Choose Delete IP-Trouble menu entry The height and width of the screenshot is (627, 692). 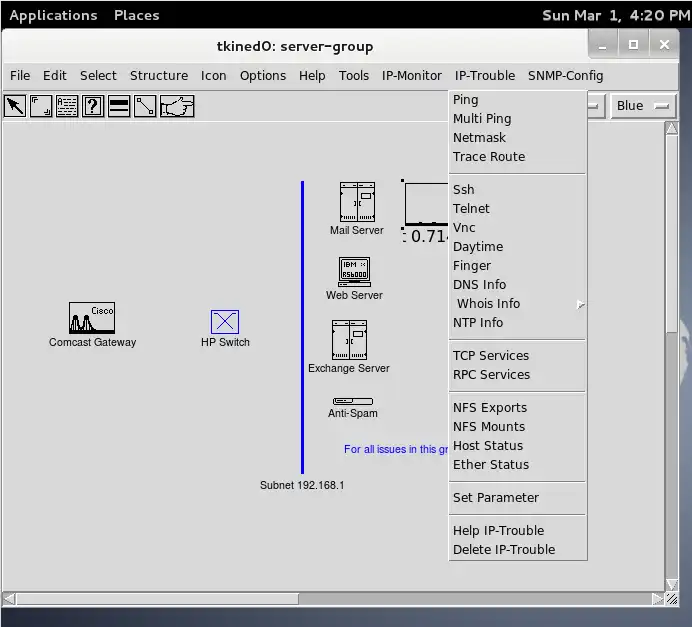518,550
